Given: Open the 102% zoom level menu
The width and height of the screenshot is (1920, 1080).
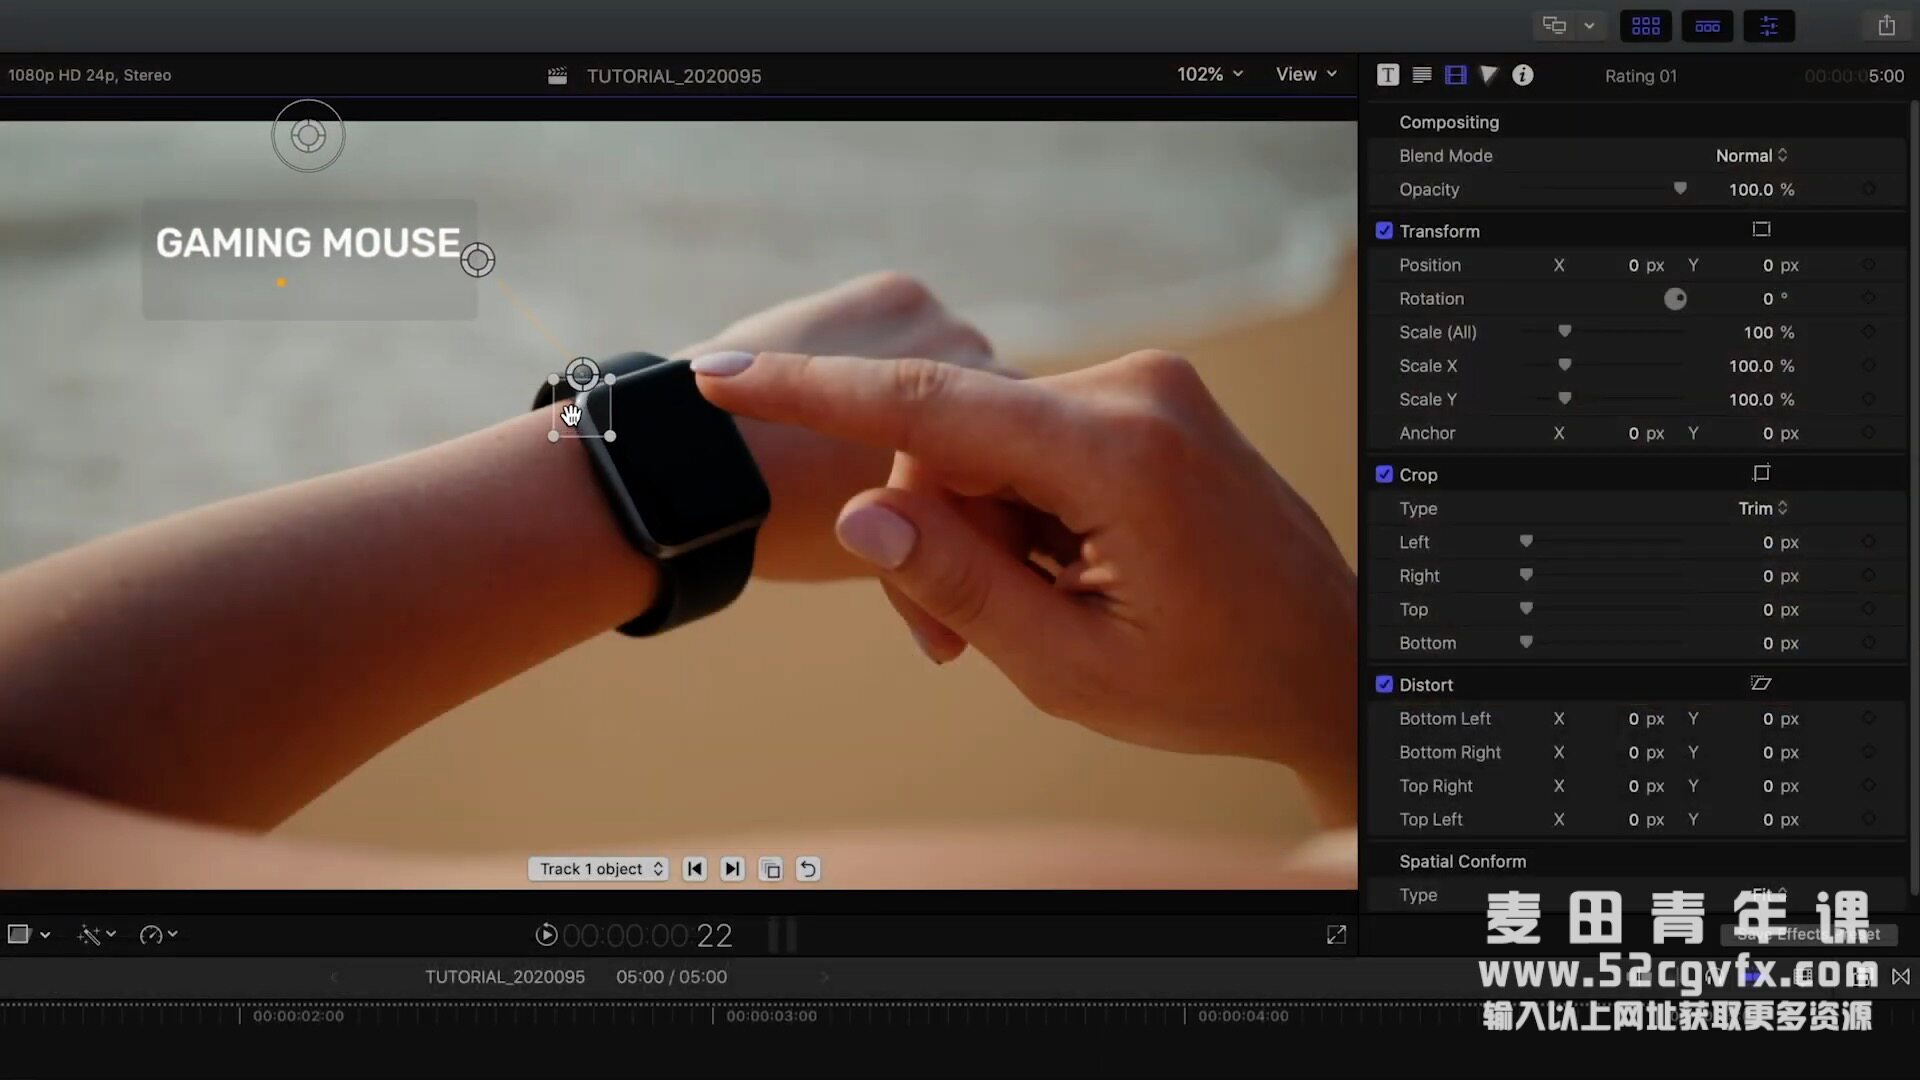Looking at the screenshot, I should [x=1209, y=74].
